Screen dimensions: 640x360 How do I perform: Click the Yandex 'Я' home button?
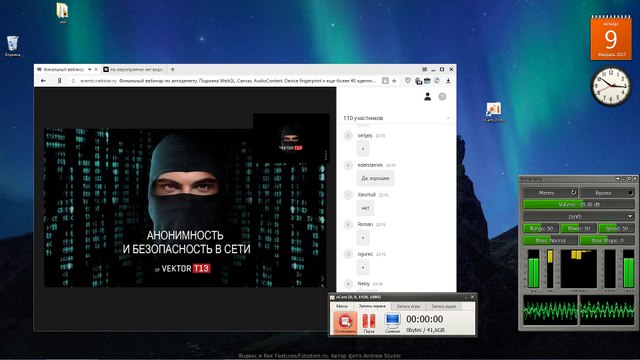point(59,81)
